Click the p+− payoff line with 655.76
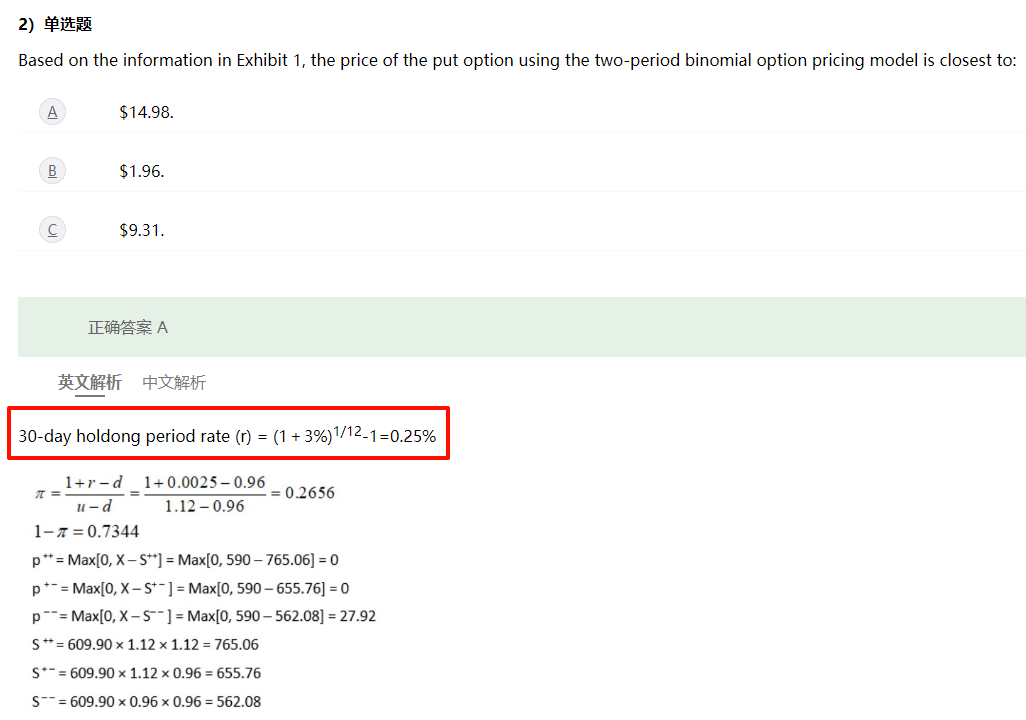 [190, 588]
